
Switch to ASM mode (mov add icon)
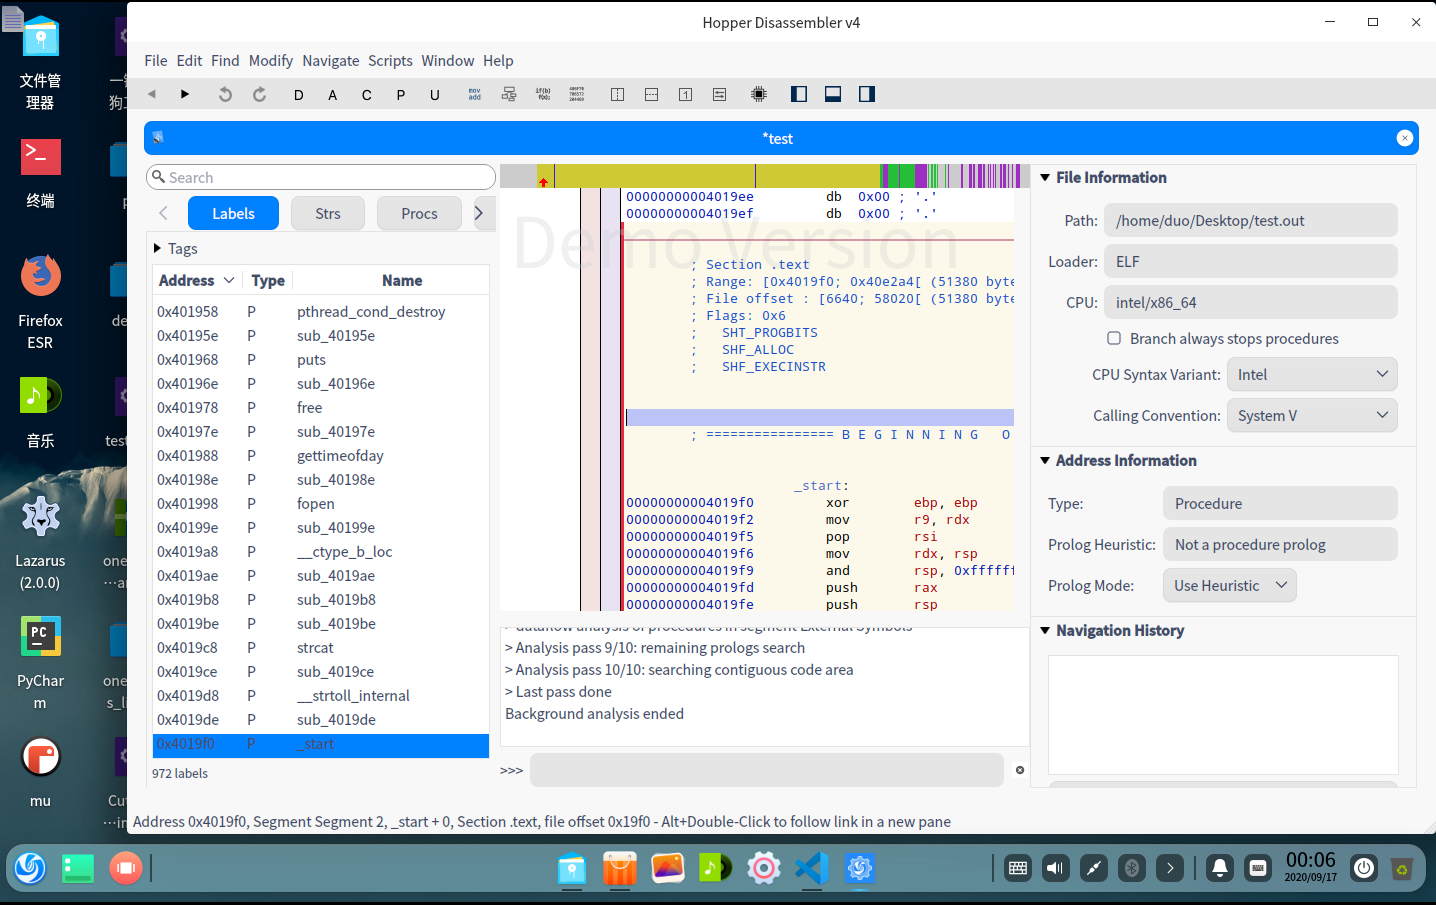[x=475, y=94]
